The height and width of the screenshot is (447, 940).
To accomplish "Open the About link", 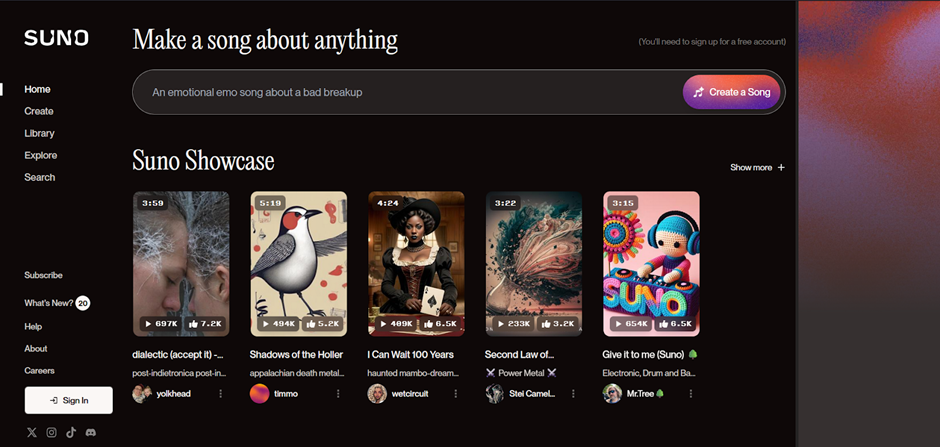I will pos(35,349).
